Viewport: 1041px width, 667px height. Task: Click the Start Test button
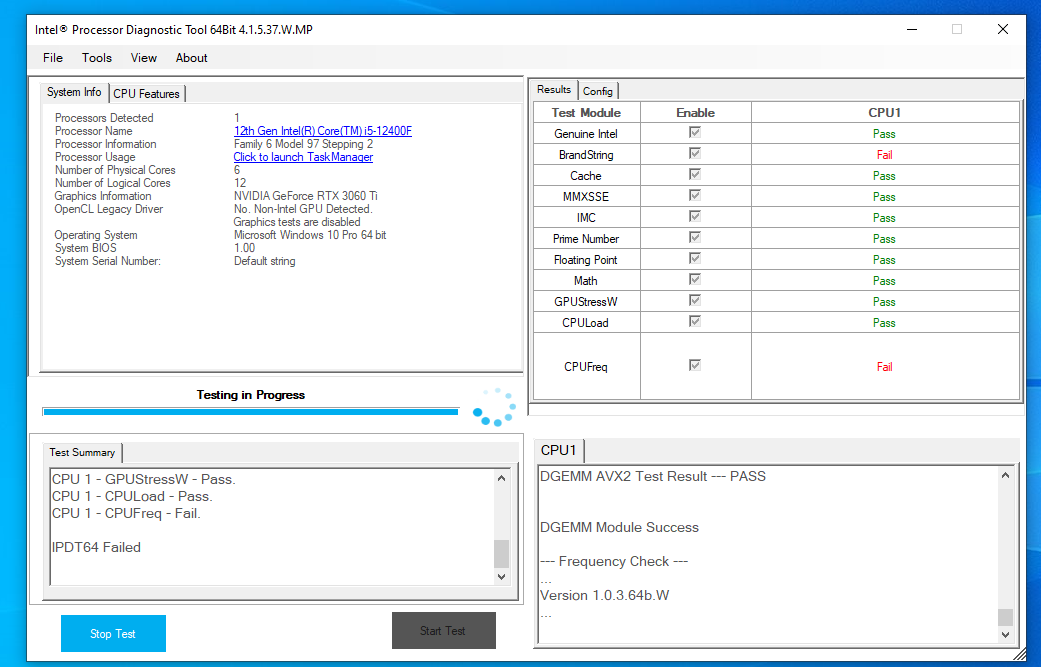tap(443, 630)
